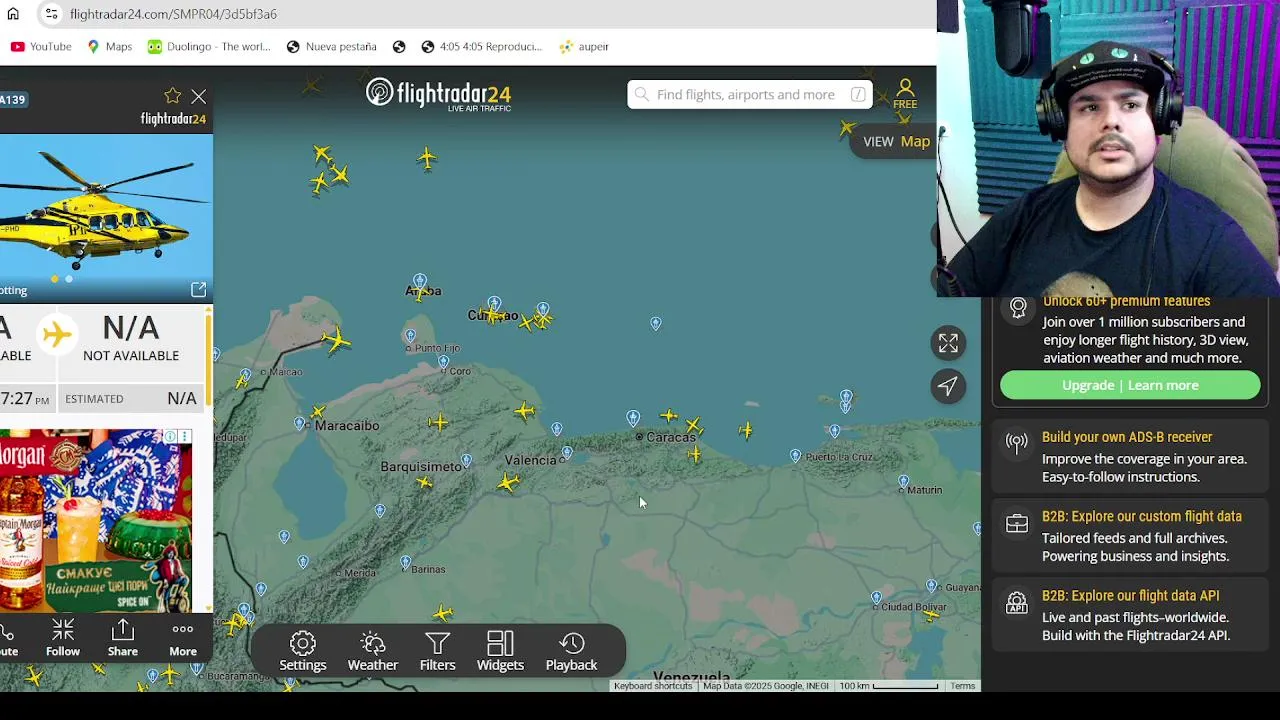The width and height of the screenshot is (1280, 720).
Task: Select the aircraft southwest of Valencia
Action: (x=508, y=484)
